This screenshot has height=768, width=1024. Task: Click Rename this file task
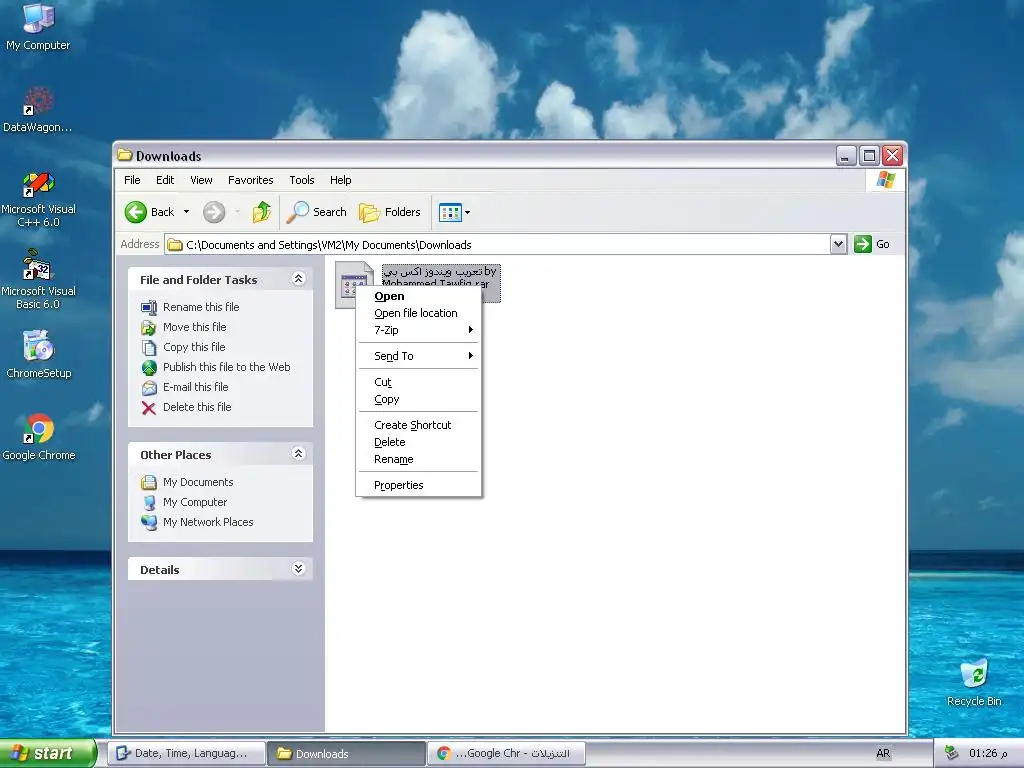click(x=201, y=307)
